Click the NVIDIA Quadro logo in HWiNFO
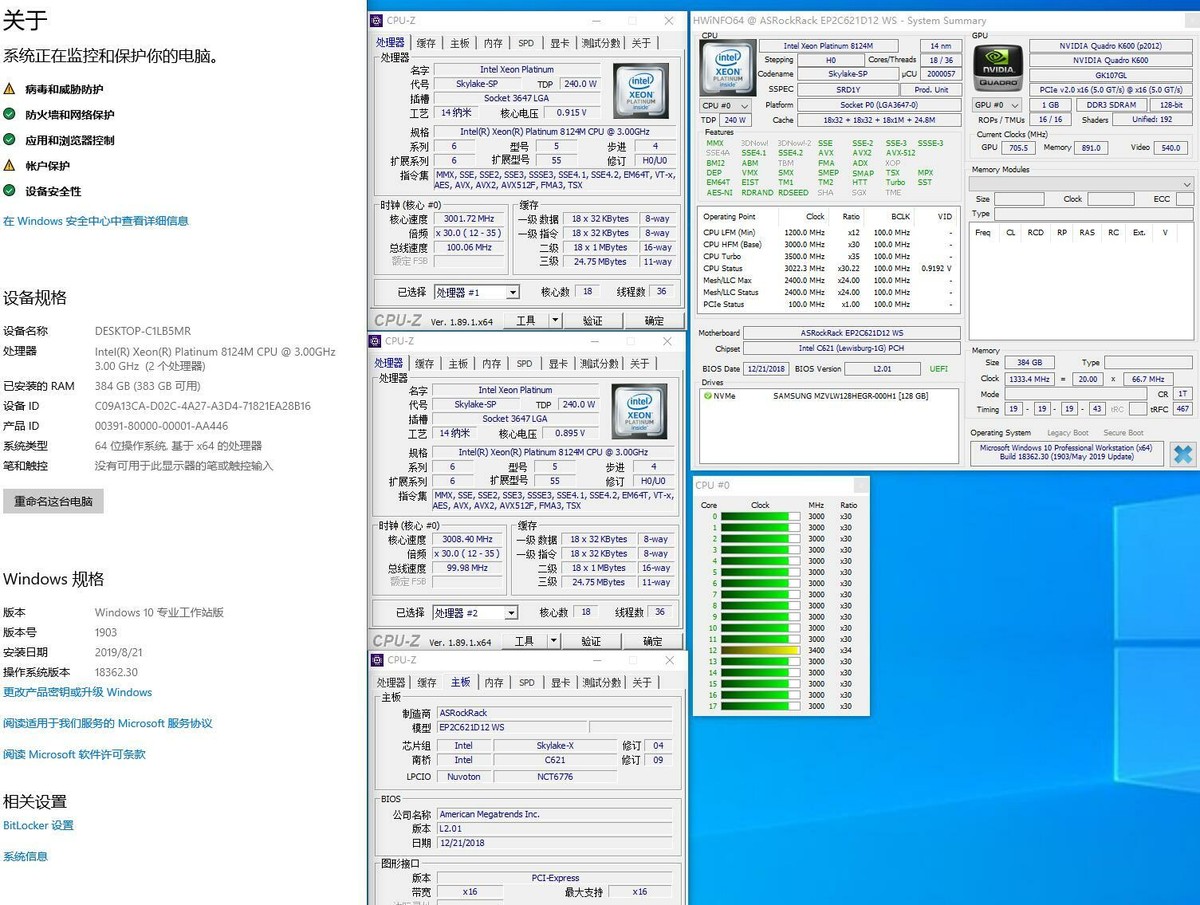Image resolution: width=1200 pixels, height=905 pixels. [x=998, y=66]
